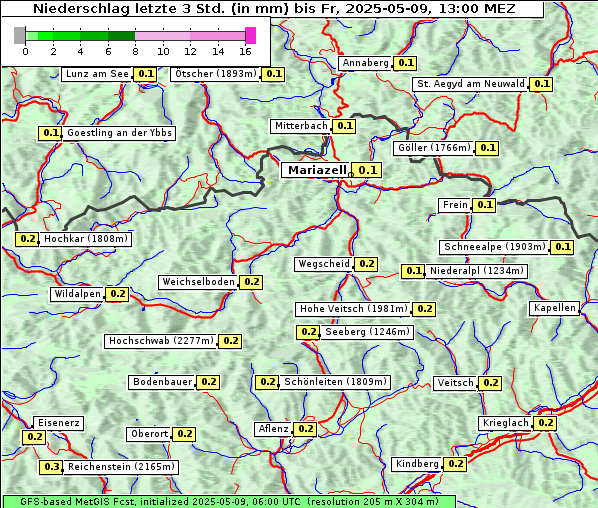The height and width of the screenshot is (508, 598).
Task: Click the Schönleiten (1809m) label
Action: (335, 382)
